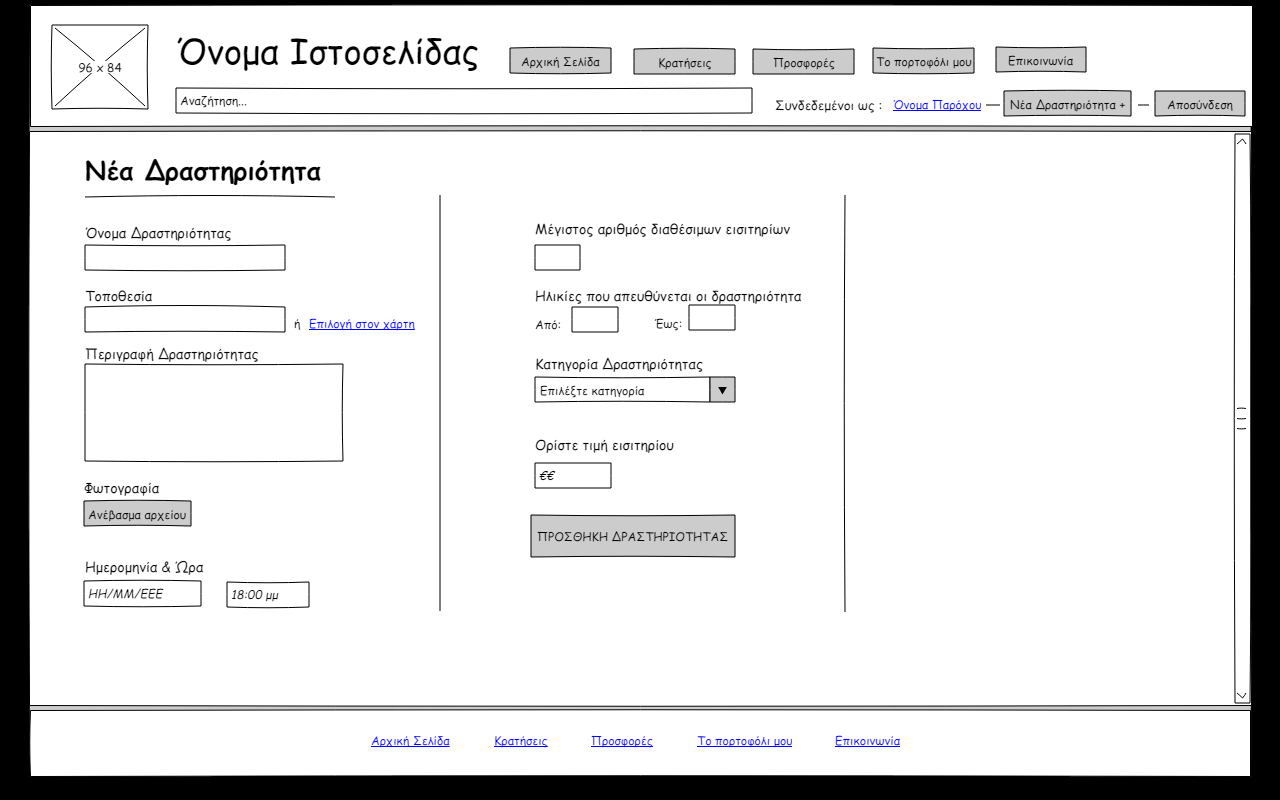Viewport: 1280px width, 800px height.
Task: Click the Μέγιστος αριθμός διαθέσιμων εισιτηρίων label
Action: (x=663, y=229)
